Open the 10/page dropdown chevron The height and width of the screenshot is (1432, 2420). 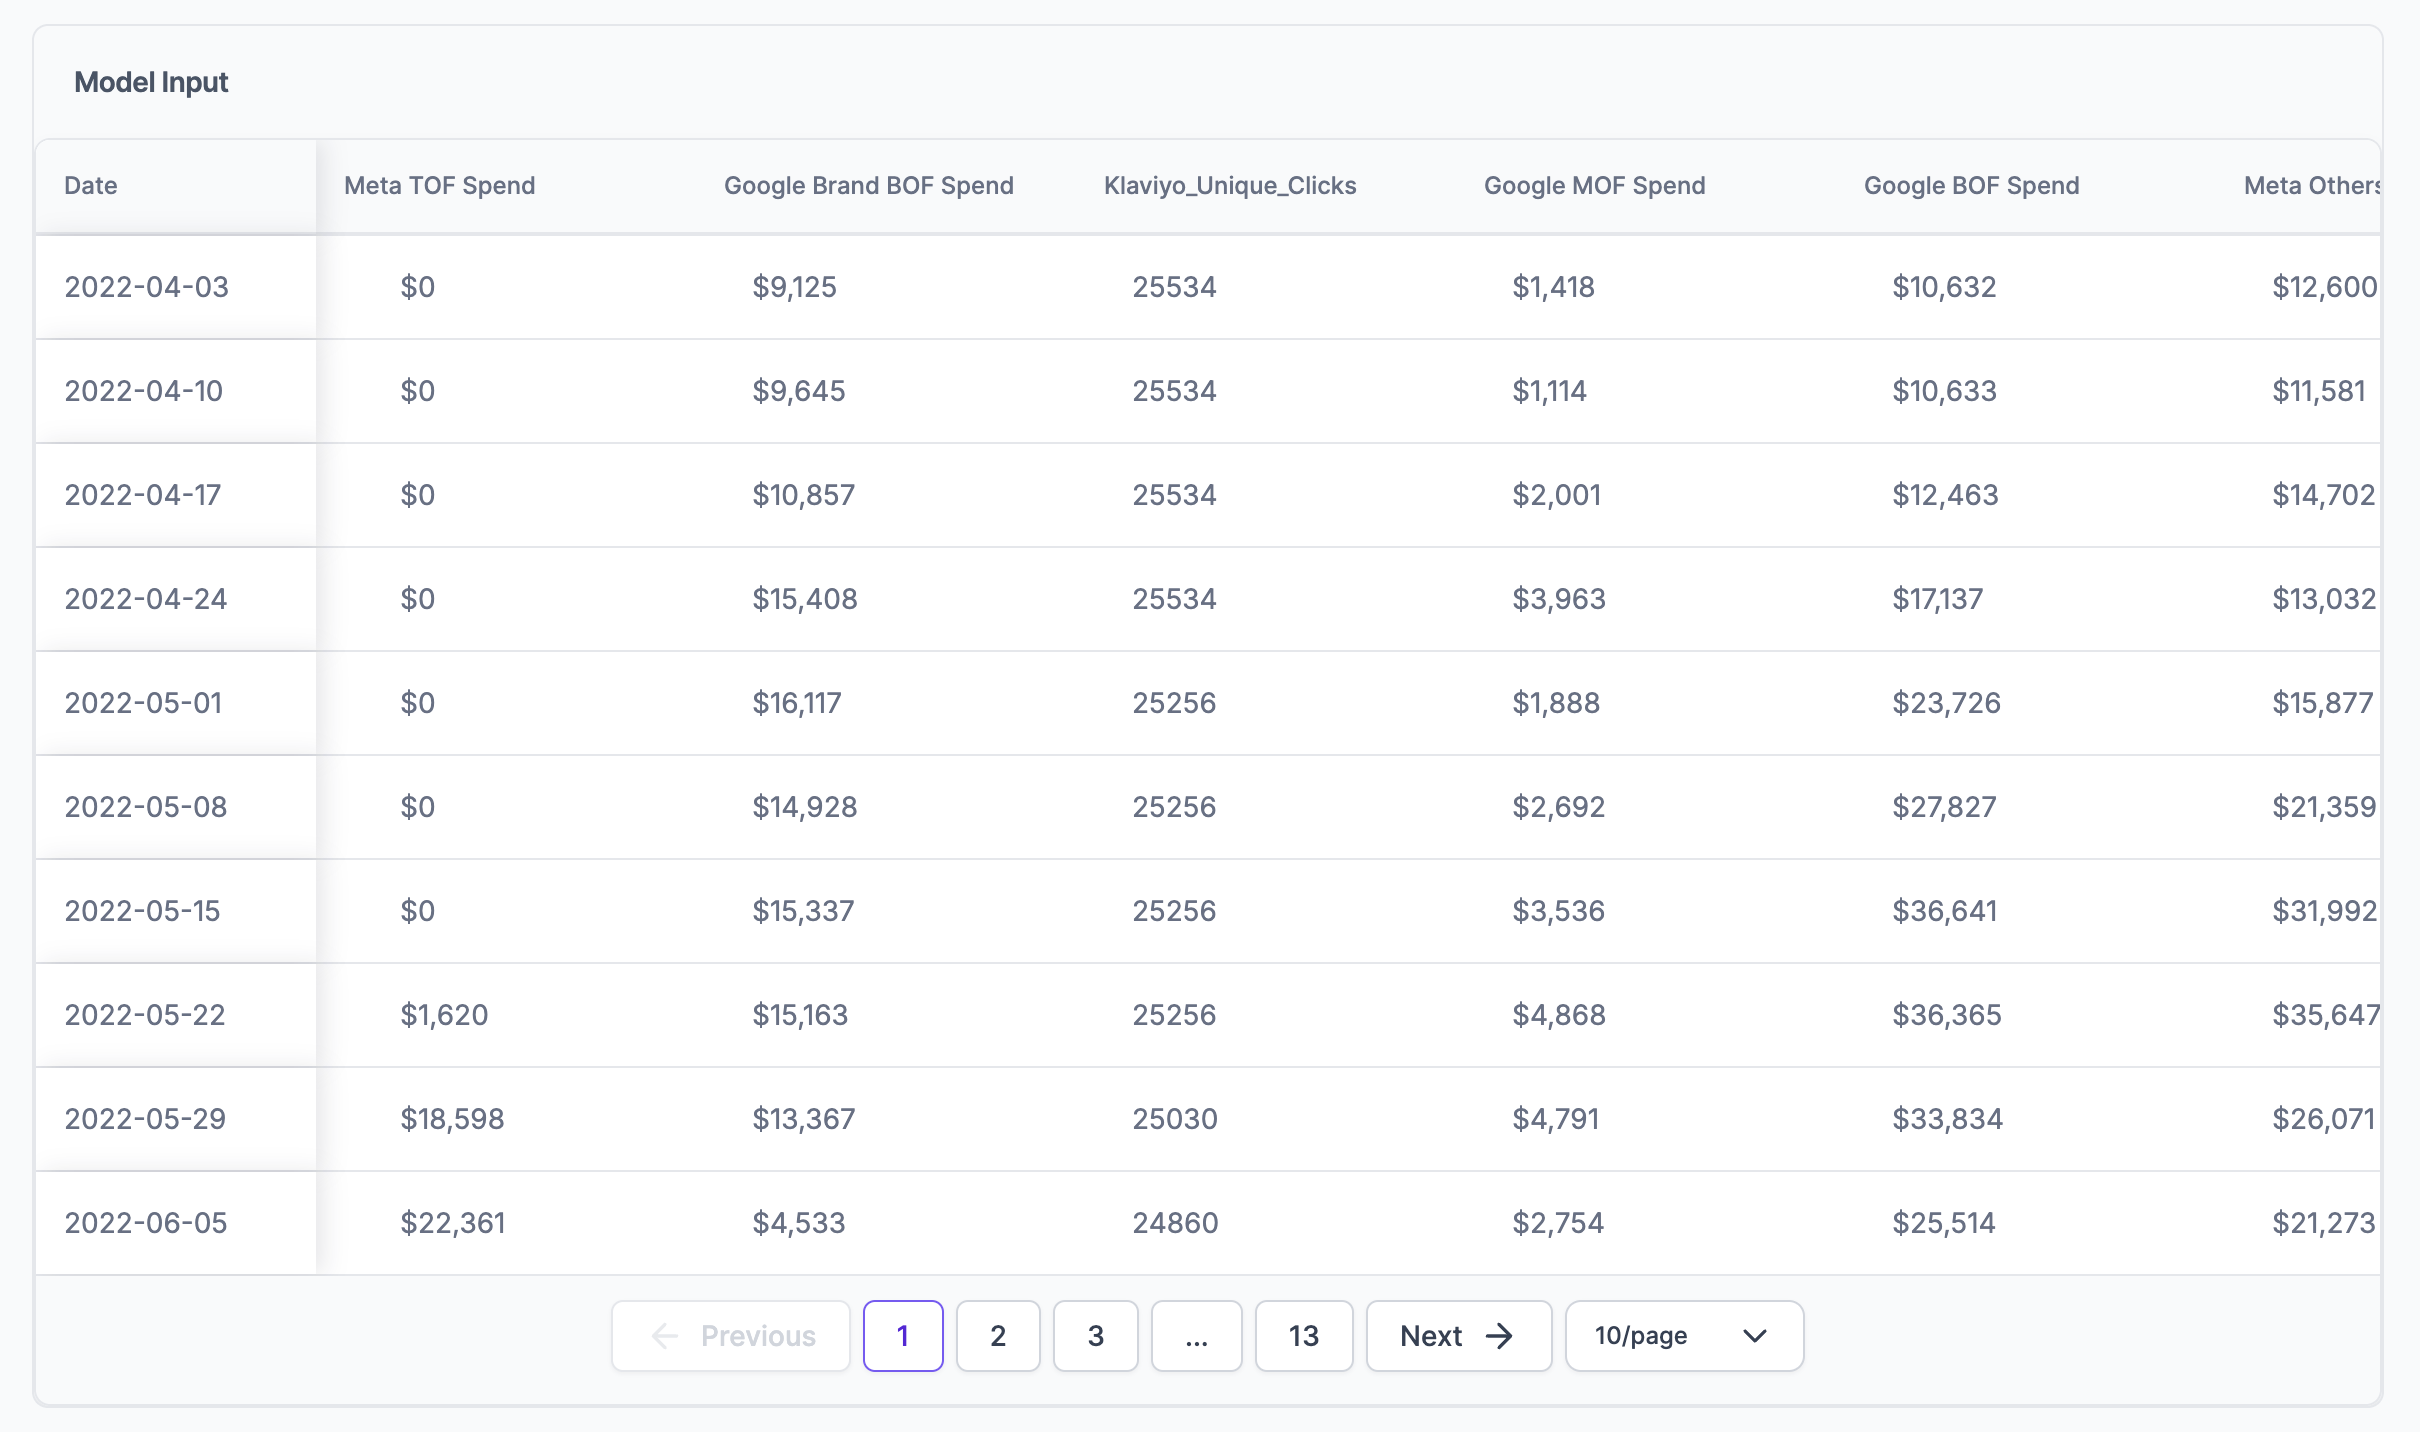1754,1336
